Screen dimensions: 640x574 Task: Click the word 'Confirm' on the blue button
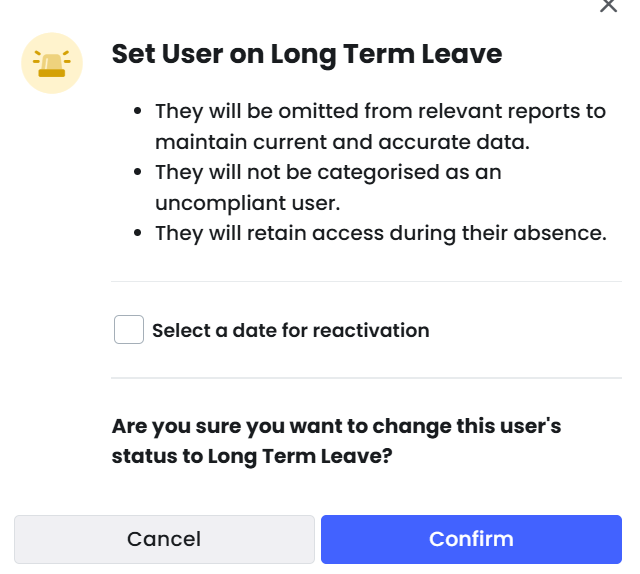tap(471, 539)
